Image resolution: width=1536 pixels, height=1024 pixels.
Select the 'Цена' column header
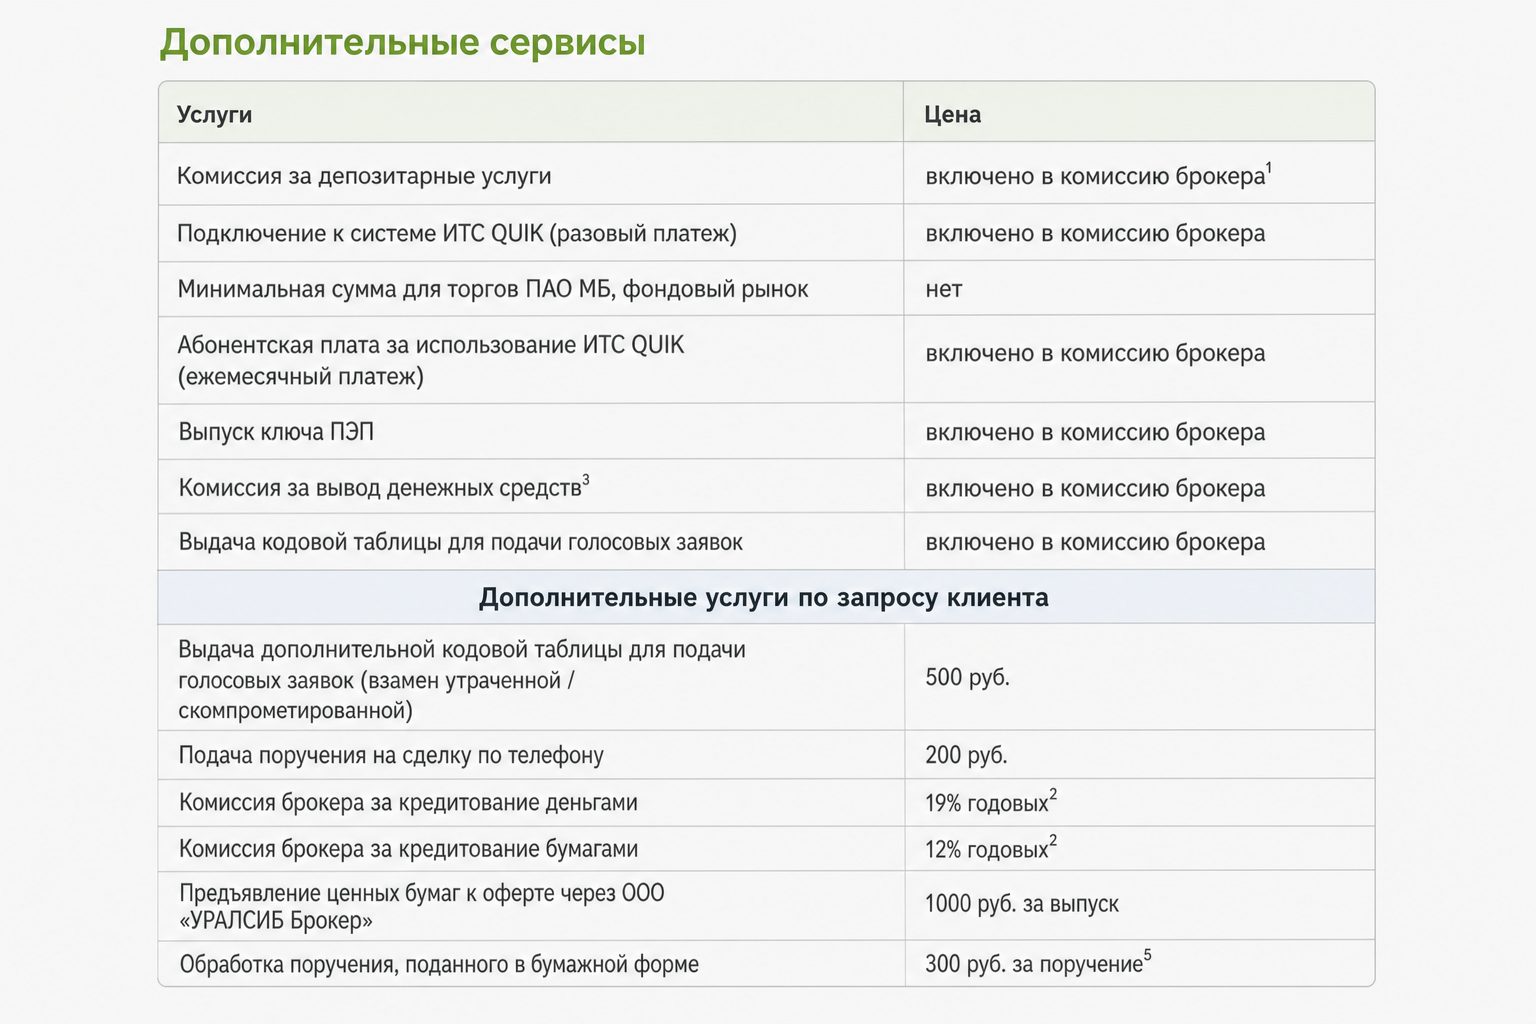952,114
